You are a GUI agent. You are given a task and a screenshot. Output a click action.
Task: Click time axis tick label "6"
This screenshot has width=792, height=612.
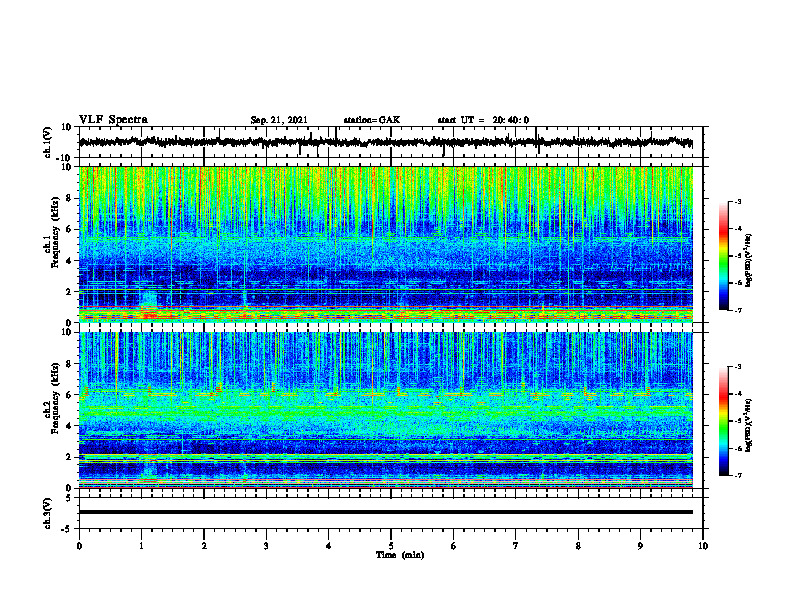coord(454,546)
